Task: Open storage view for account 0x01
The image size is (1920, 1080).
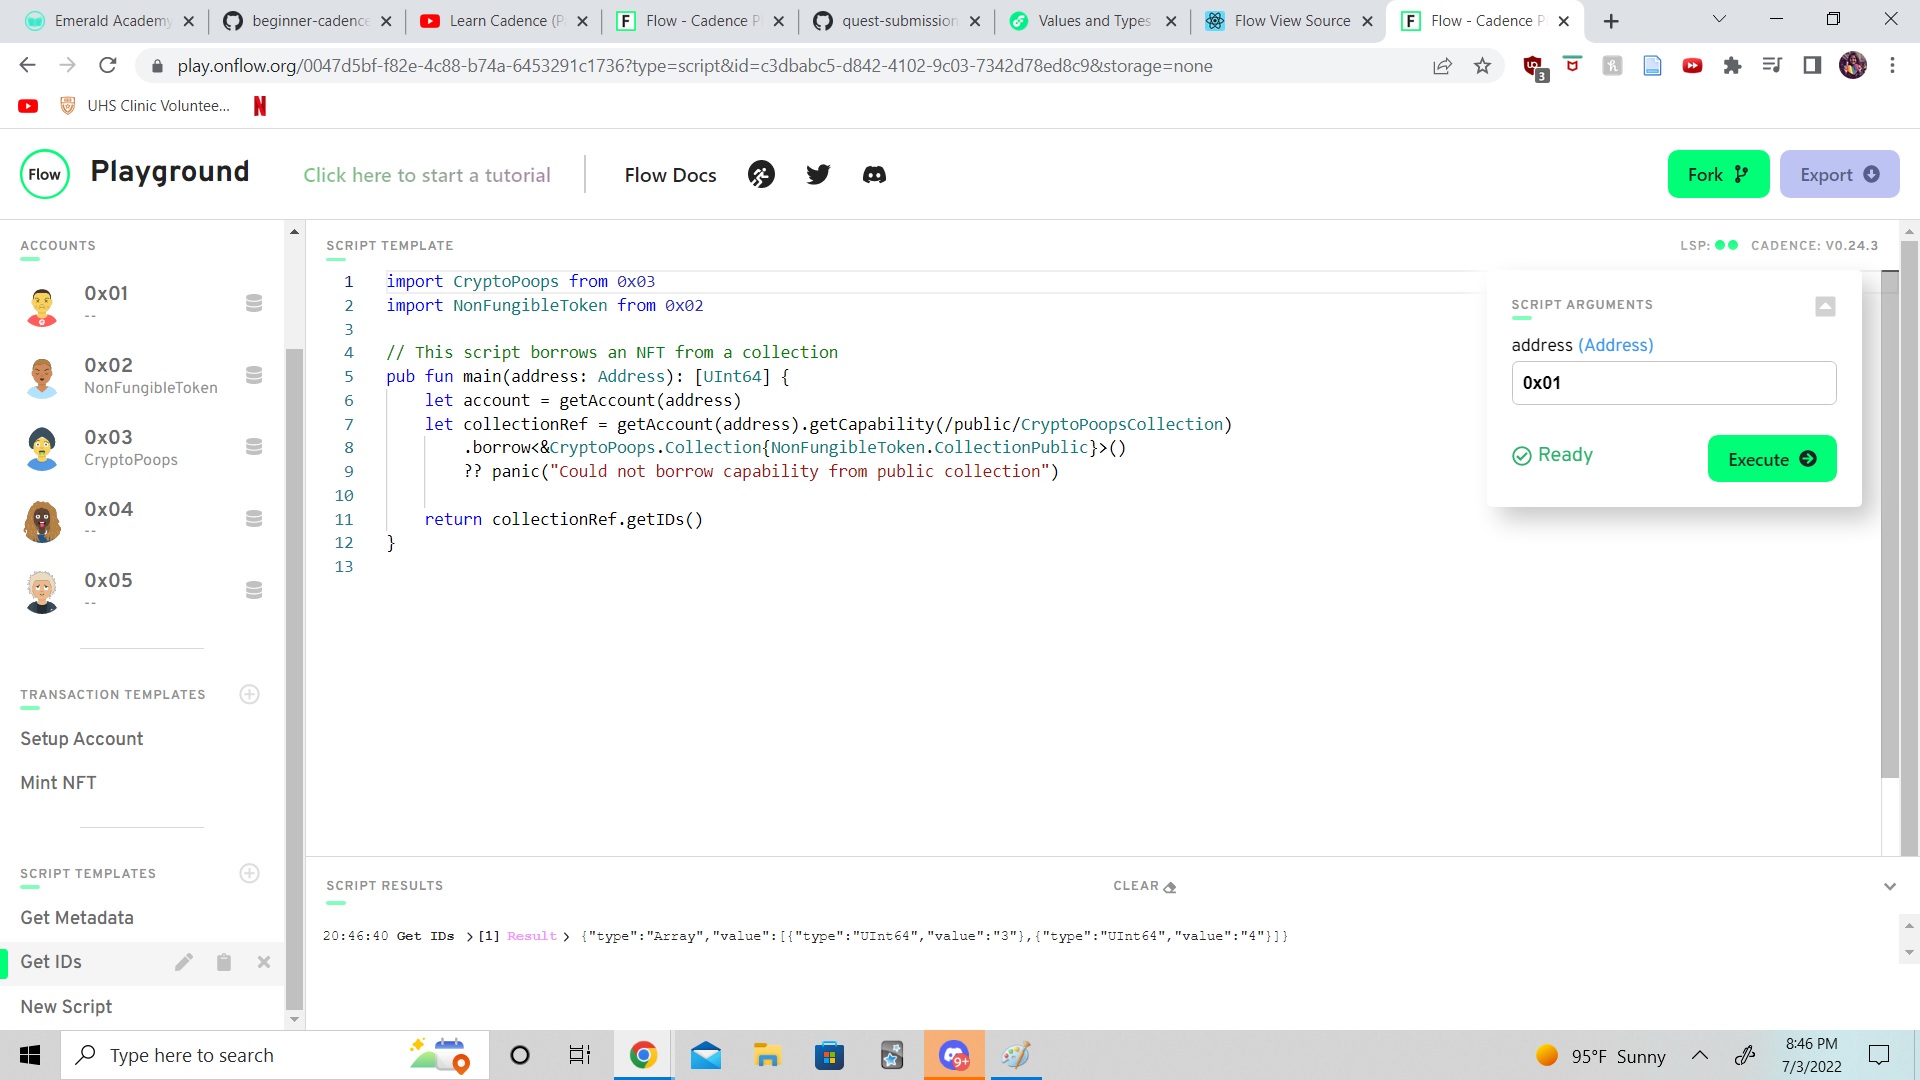Action: (255, 303)
